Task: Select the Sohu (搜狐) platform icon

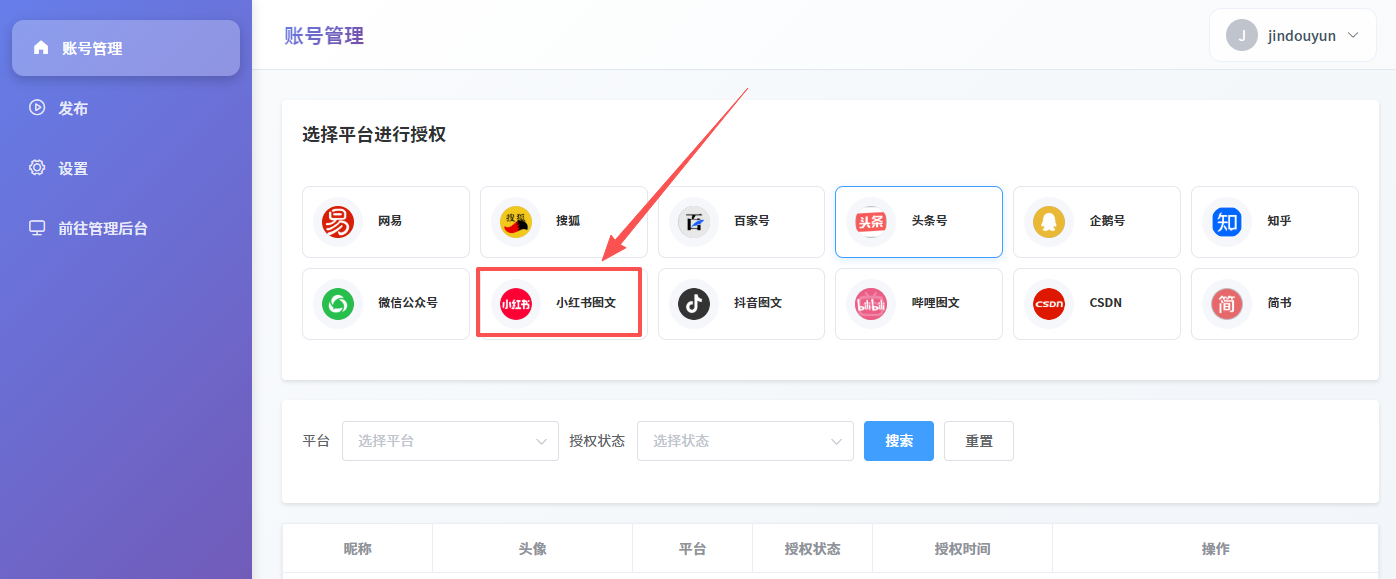Action: click(x=516, y=221)
